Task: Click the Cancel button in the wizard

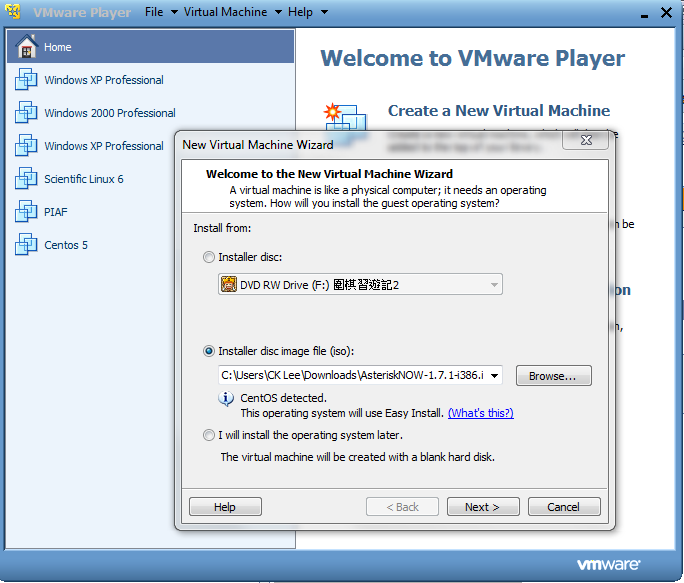Action: pos(564,507)
